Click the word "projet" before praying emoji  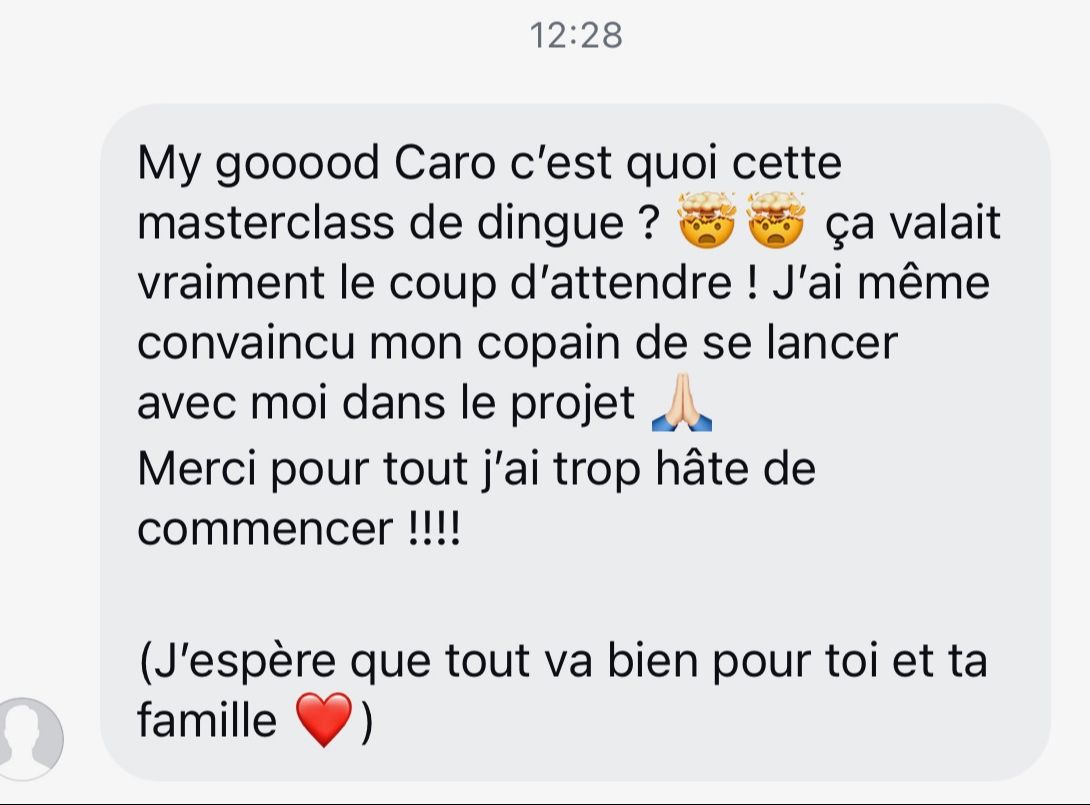click(x=573, y=405)
